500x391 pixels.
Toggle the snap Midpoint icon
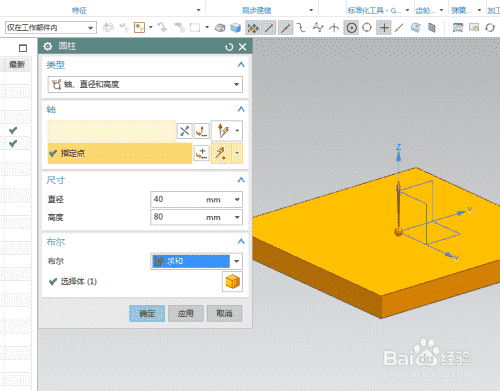pyautogui.click(x=285, y=28)
